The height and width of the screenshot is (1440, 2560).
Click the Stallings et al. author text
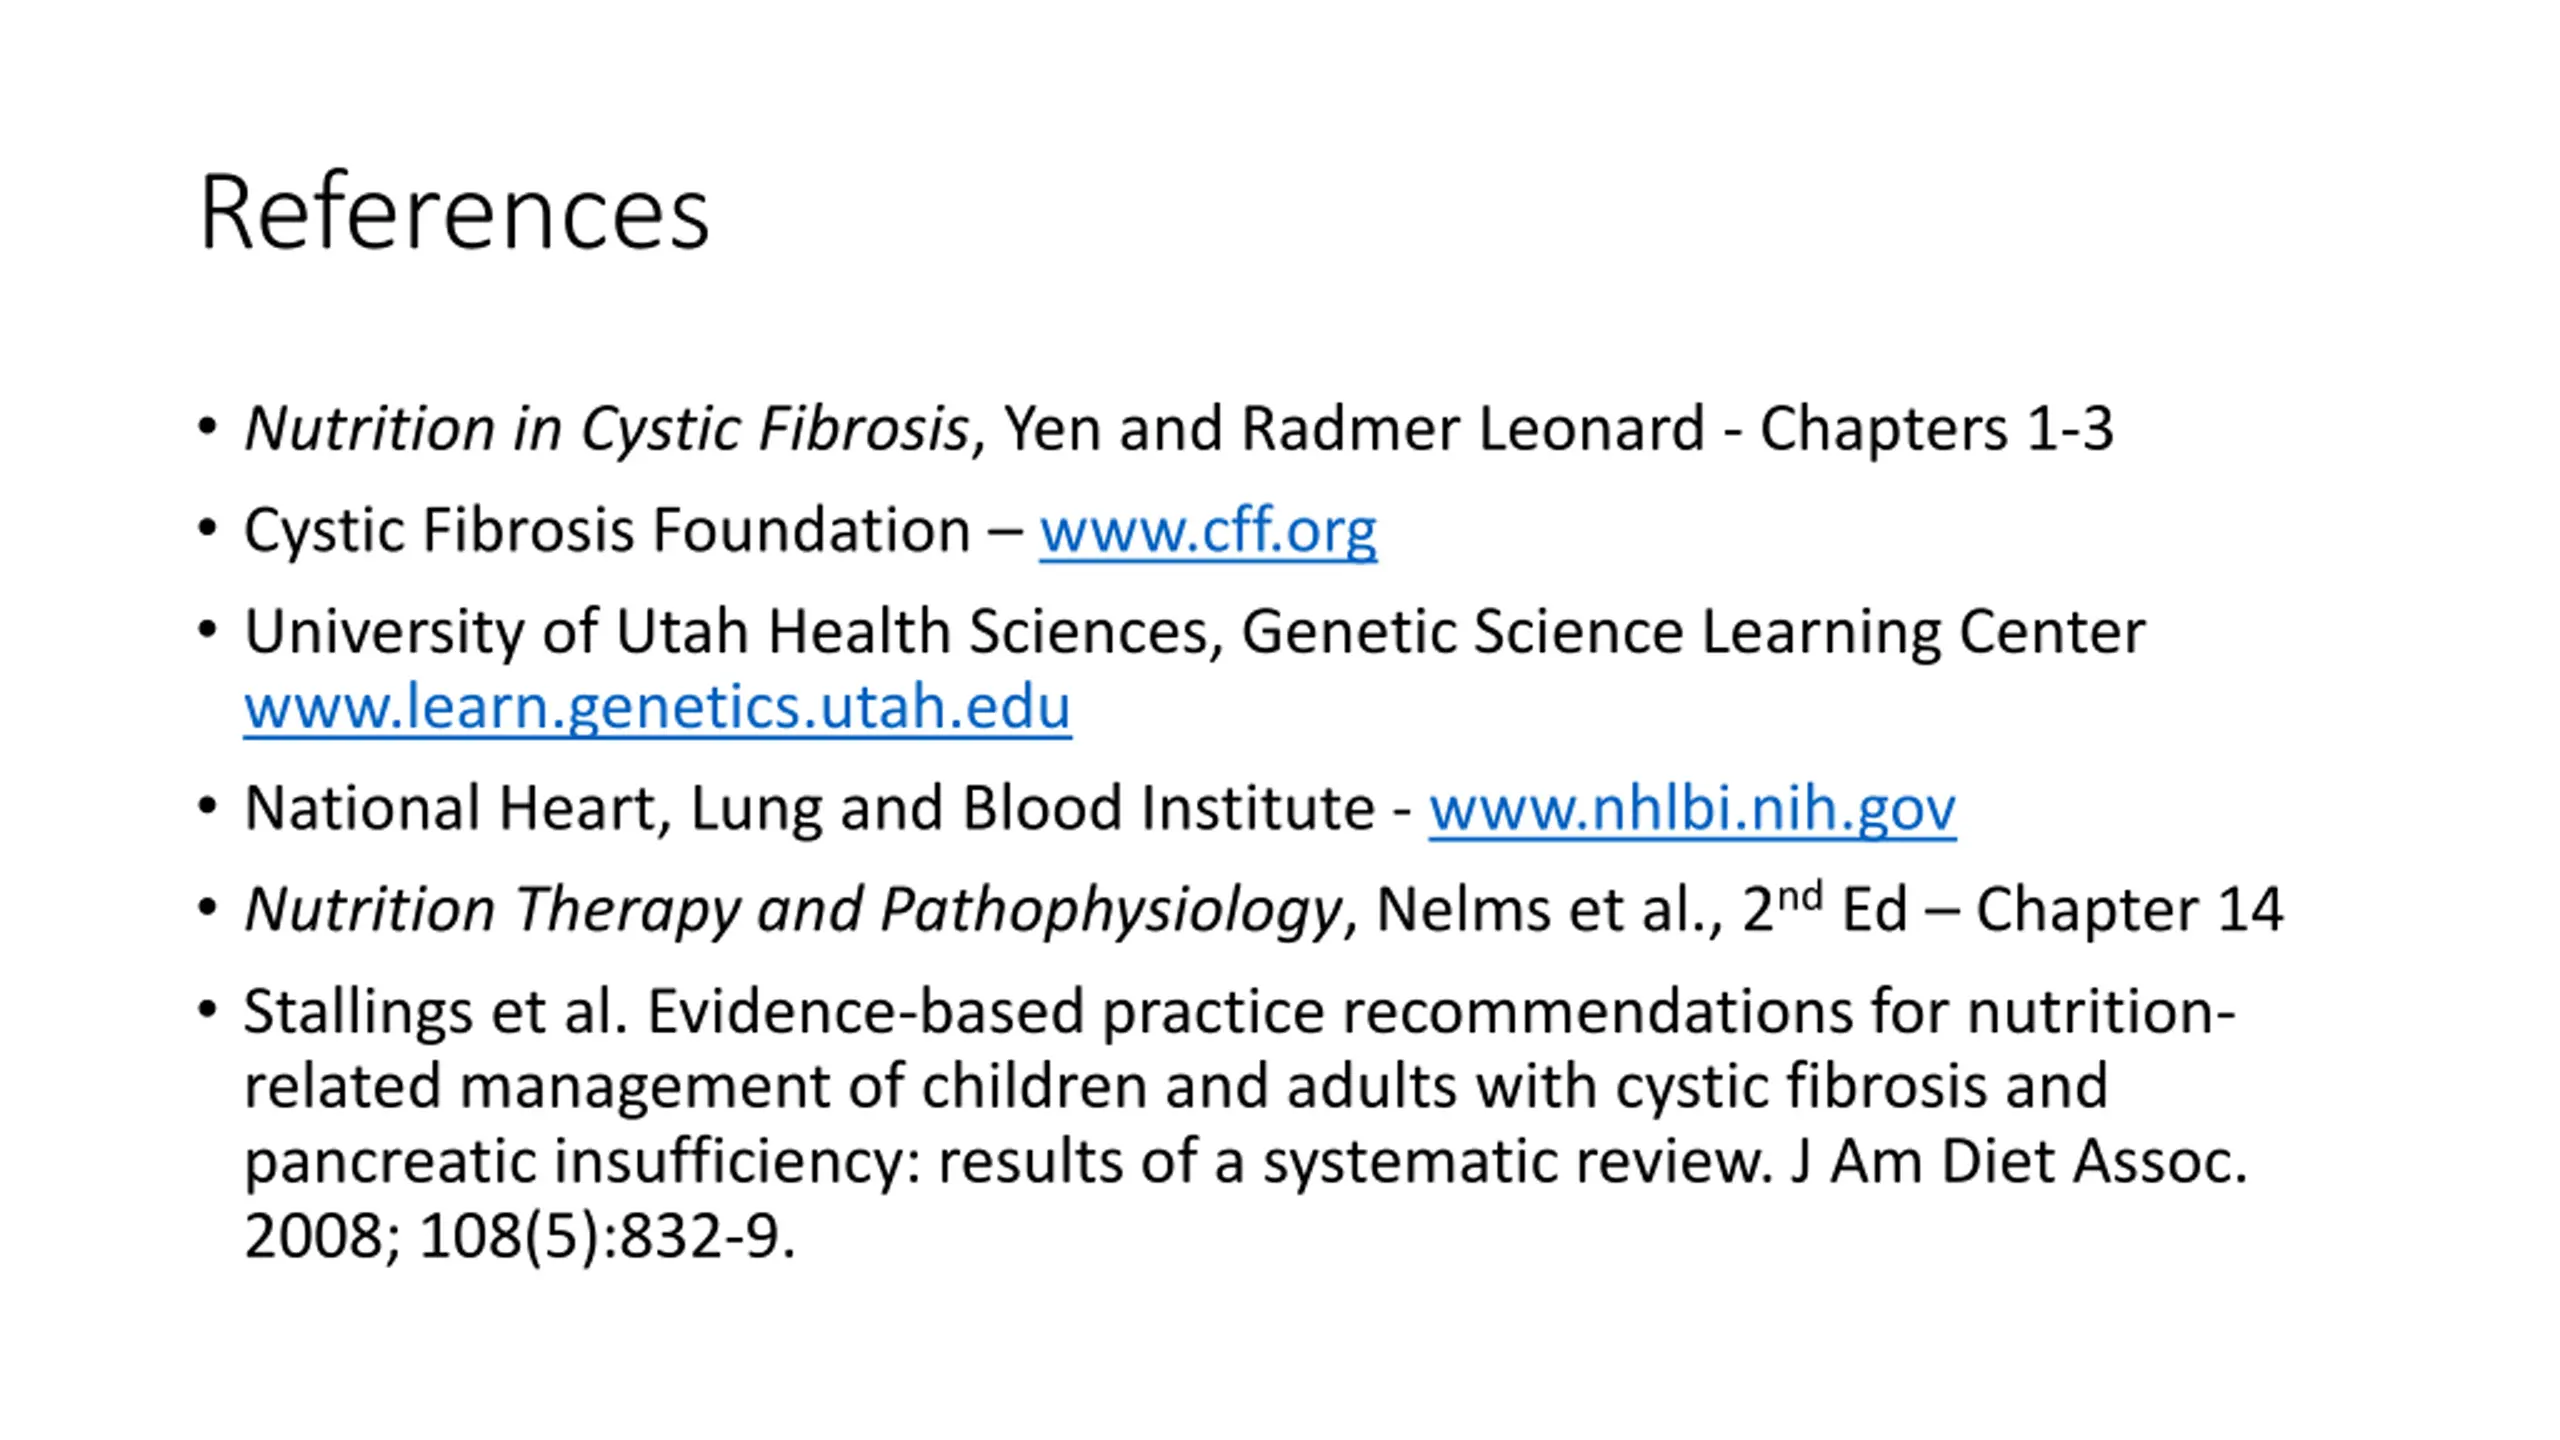[x=436, y=1012]
